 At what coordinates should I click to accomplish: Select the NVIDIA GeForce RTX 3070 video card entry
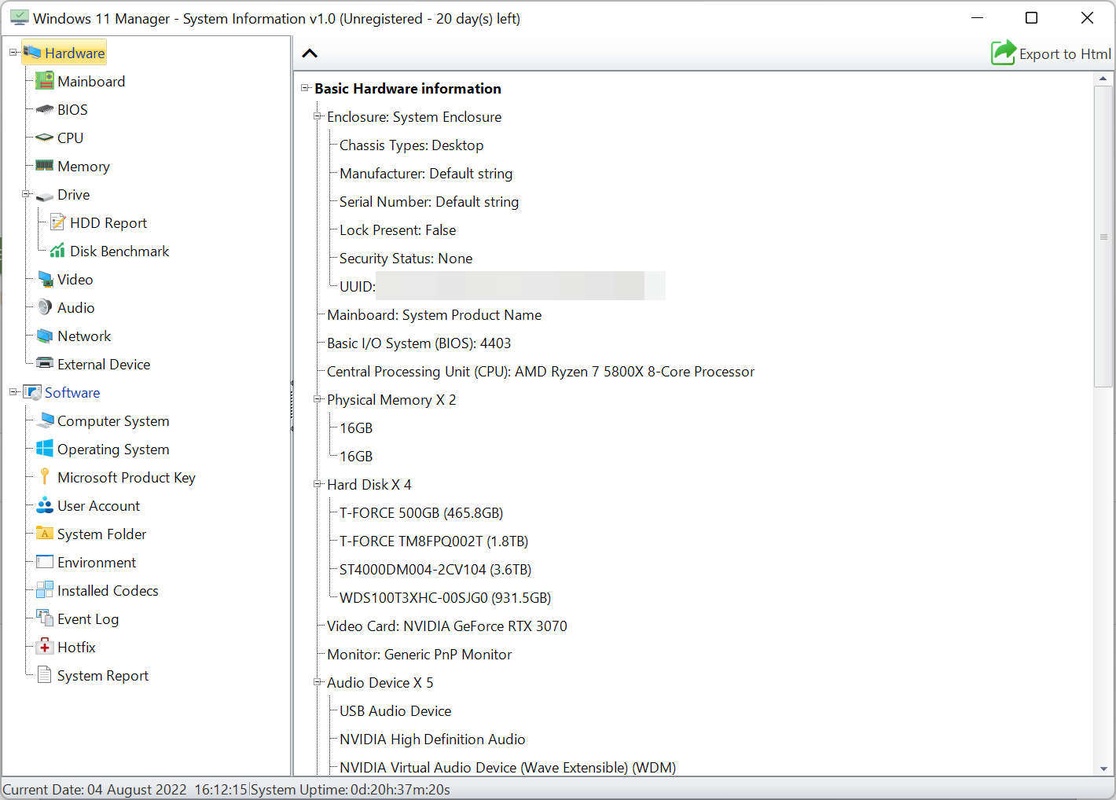447,626
